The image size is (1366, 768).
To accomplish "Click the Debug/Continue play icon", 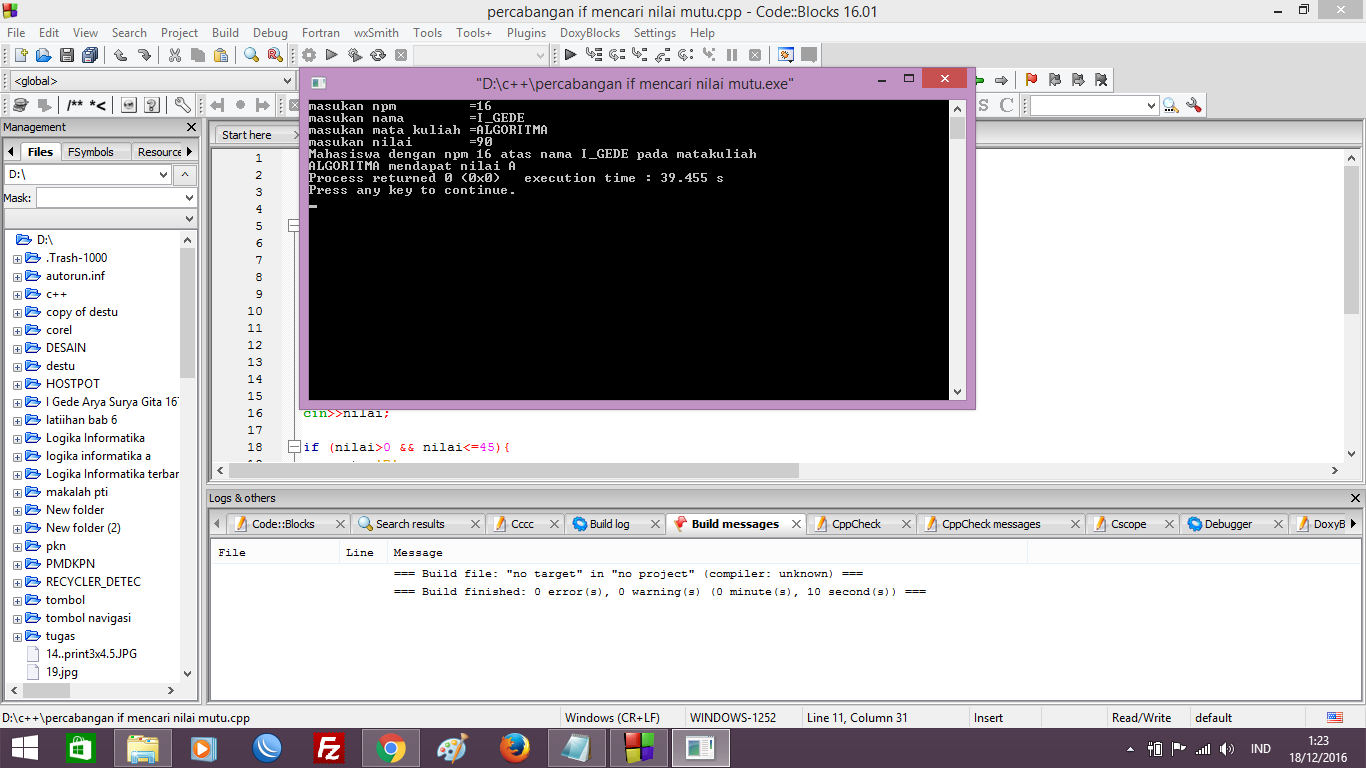I will coord(570,55).
